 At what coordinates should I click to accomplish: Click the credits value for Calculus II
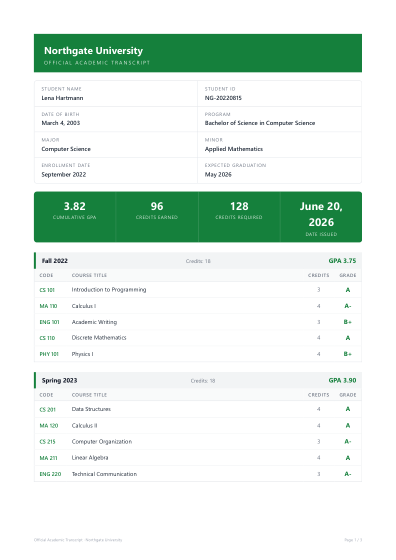pyautogui.click(x=319, y=426)
